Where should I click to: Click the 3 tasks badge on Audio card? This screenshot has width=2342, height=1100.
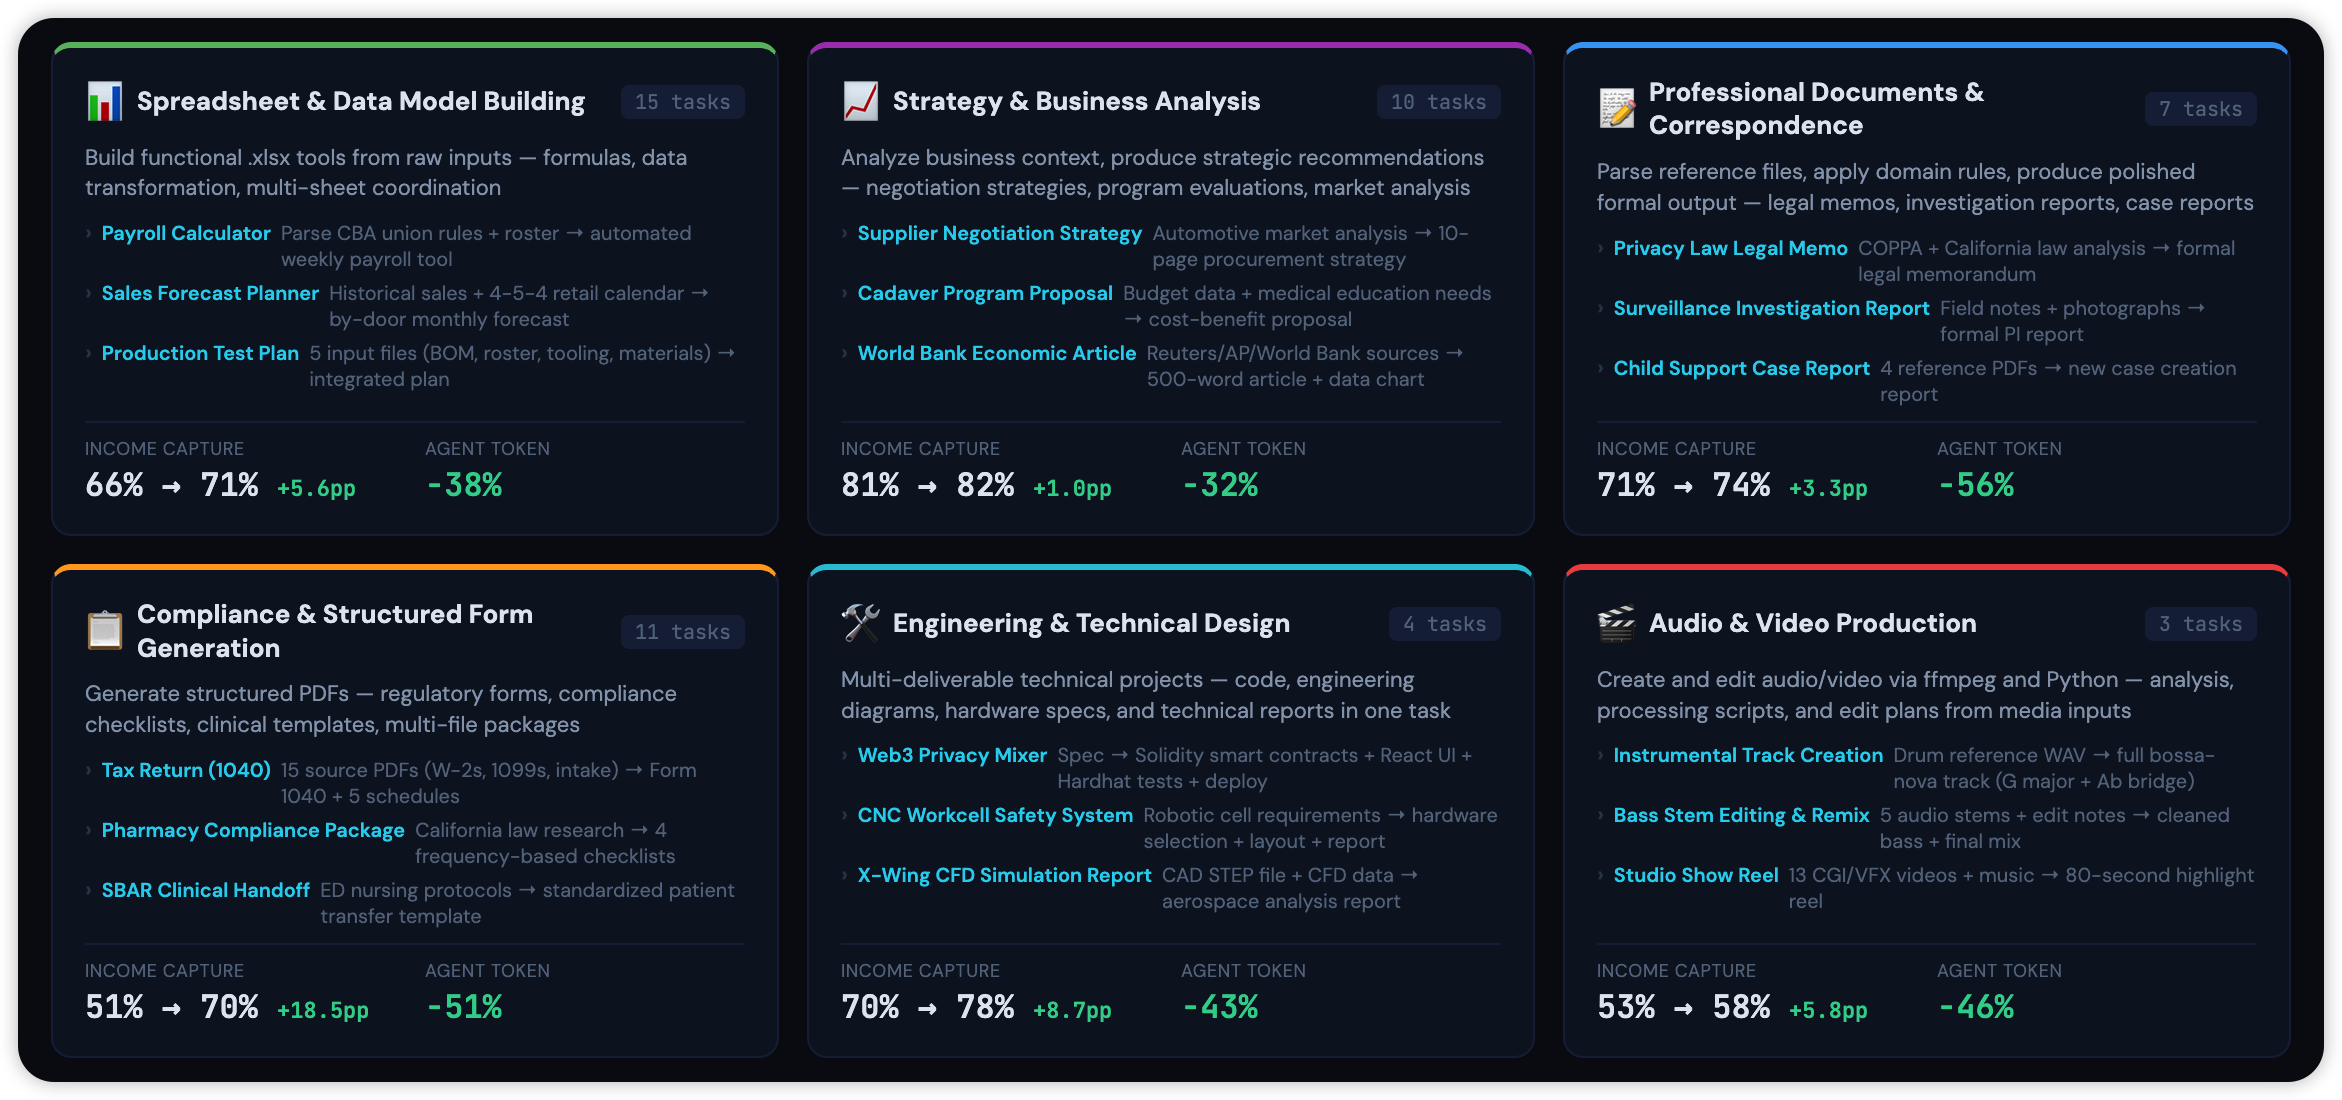[x=2200, y=624]
